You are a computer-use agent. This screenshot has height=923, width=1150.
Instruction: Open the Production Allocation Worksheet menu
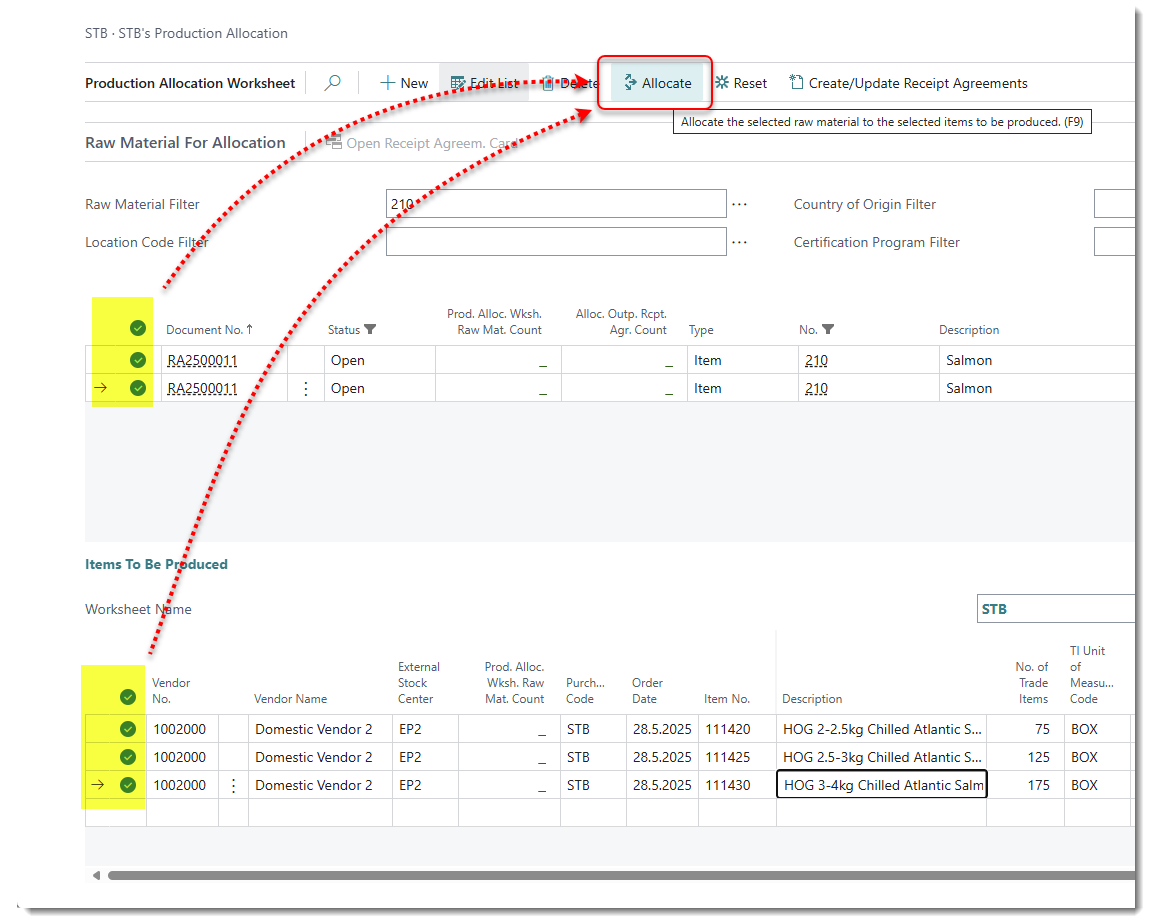(x=190, y=83)
